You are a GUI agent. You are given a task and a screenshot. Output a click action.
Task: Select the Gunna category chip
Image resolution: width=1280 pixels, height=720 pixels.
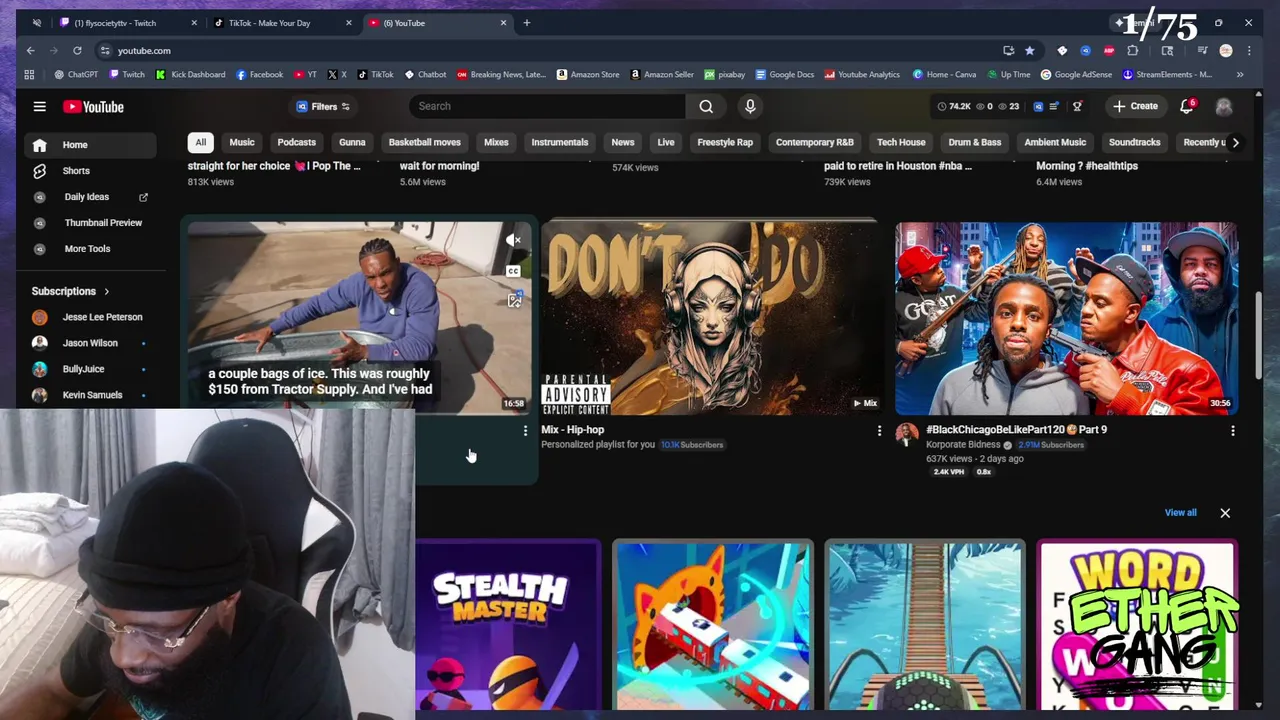(x=352, y=142)
